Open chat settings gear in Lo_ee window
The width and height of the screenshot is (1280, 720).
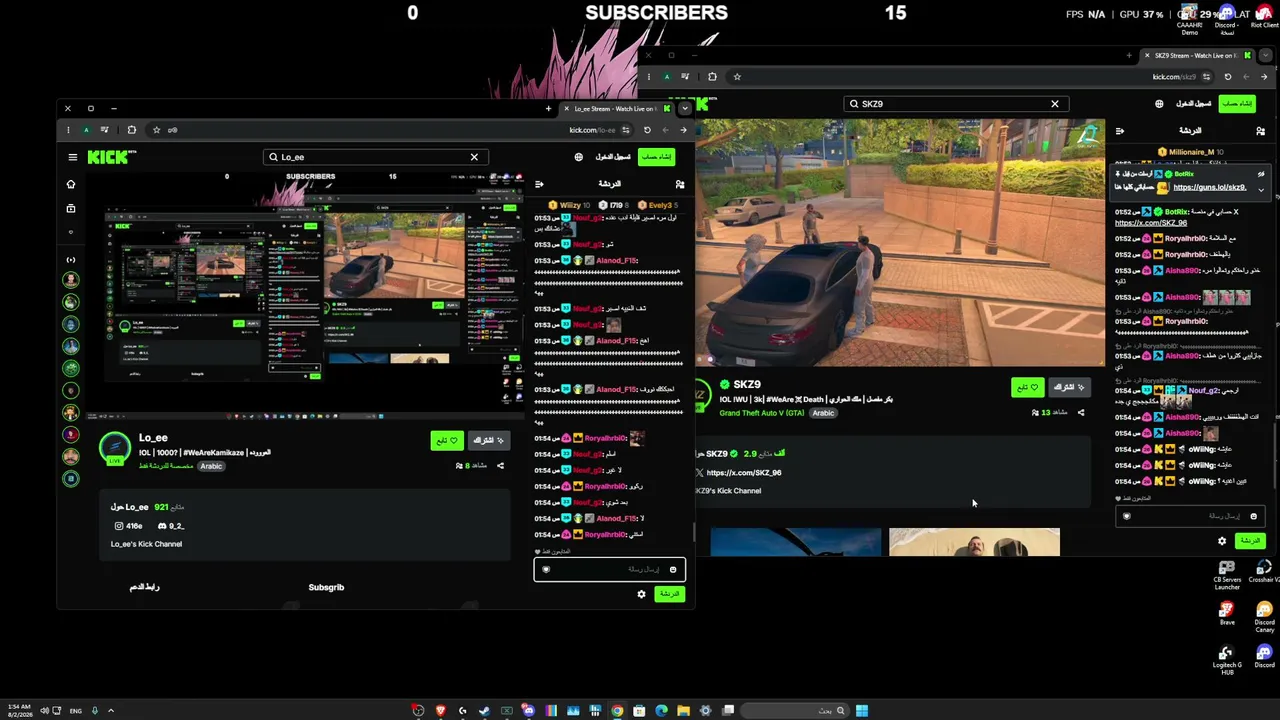642,594
